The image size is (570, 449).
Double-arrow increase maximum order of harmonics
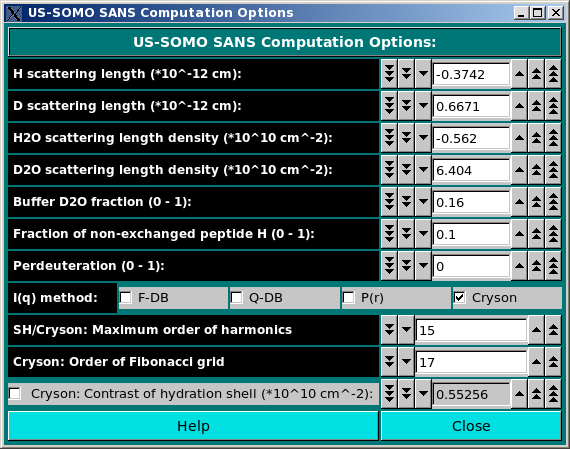pyautogui.click(x=553, y=330)
